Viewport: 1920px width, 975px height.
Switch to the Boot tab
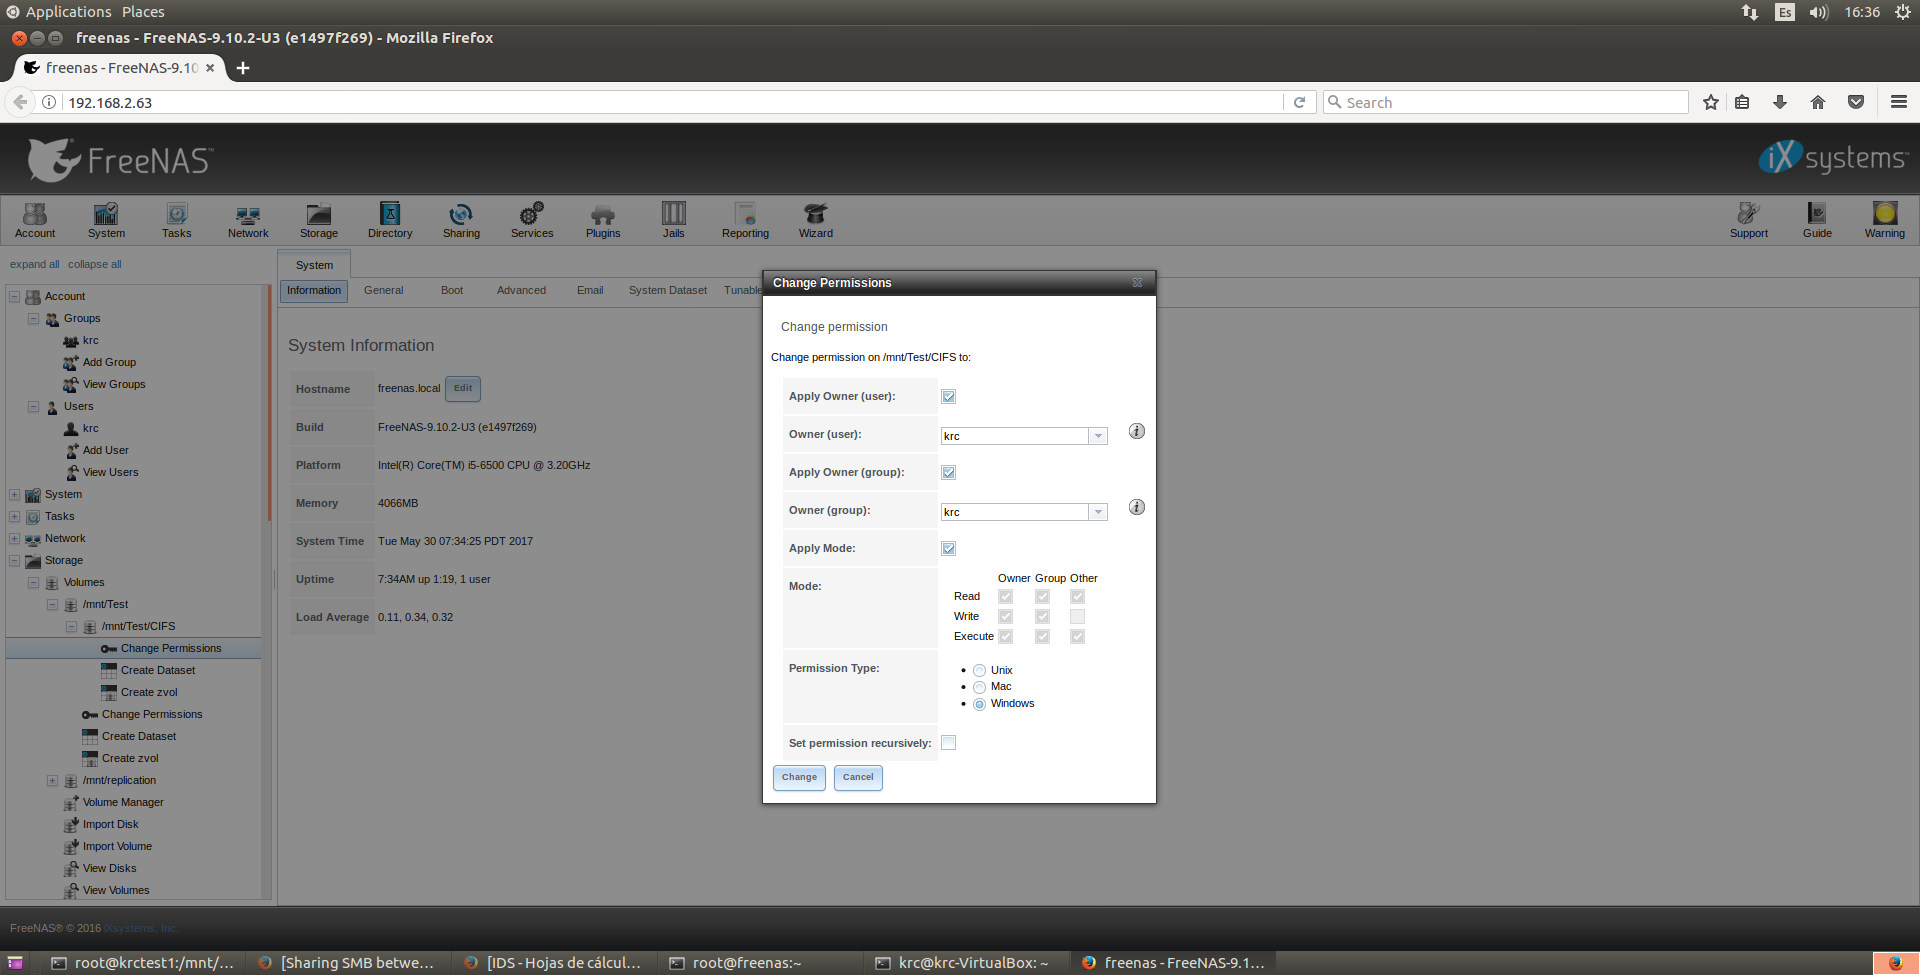[x=452, y=290]
